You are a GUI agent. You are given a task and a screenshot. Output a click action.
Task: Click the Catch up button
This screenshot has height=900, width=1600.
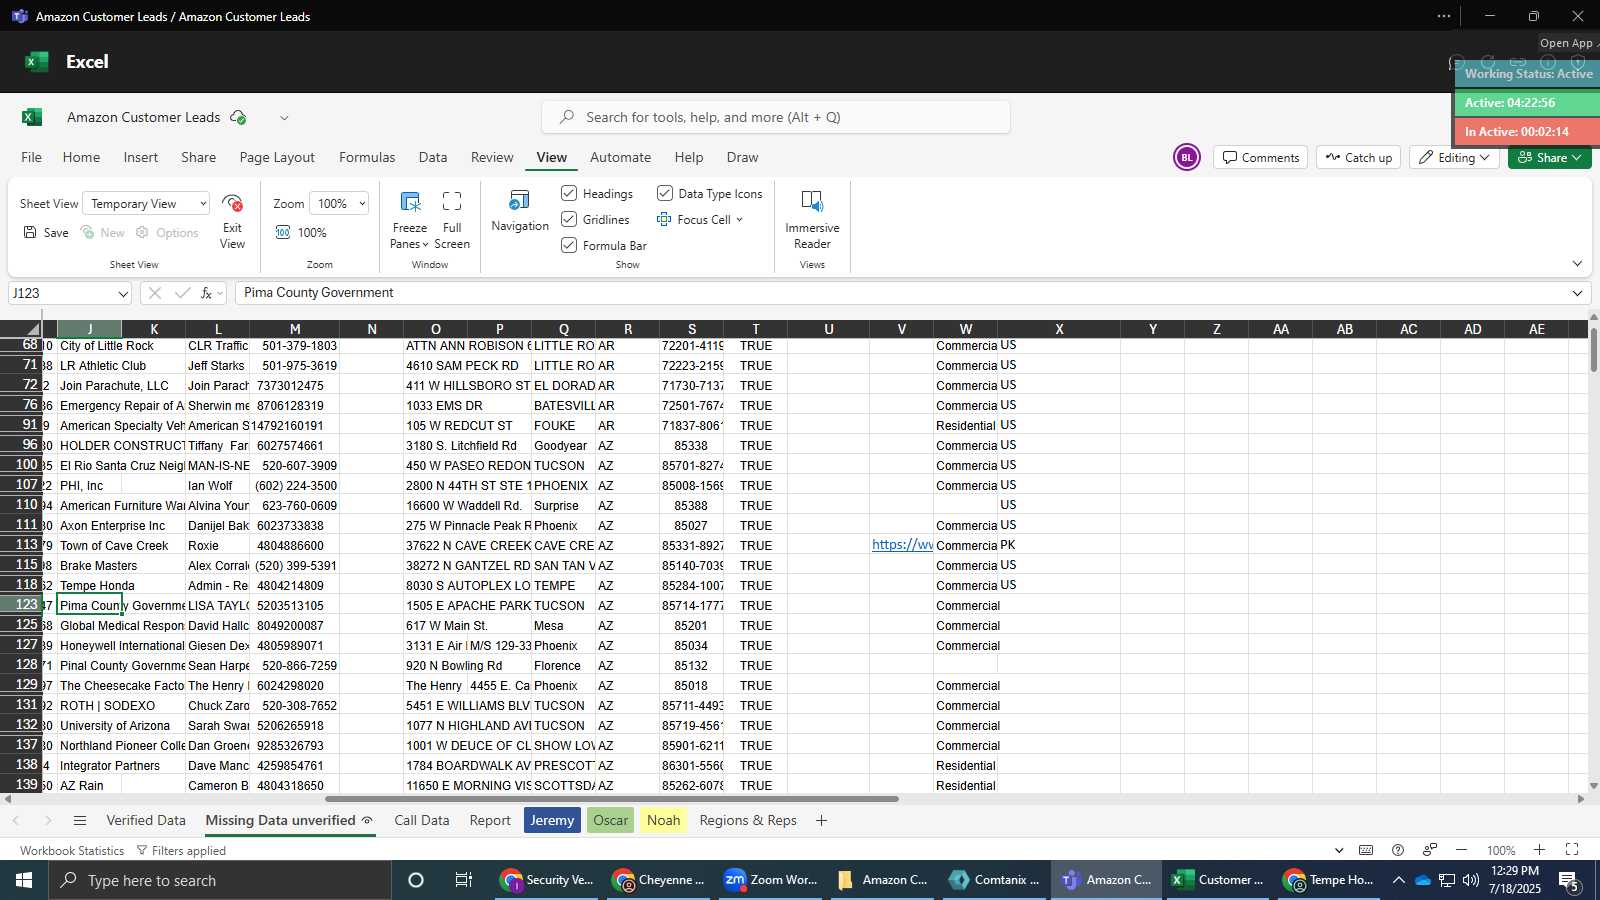tap(1358, 157)
